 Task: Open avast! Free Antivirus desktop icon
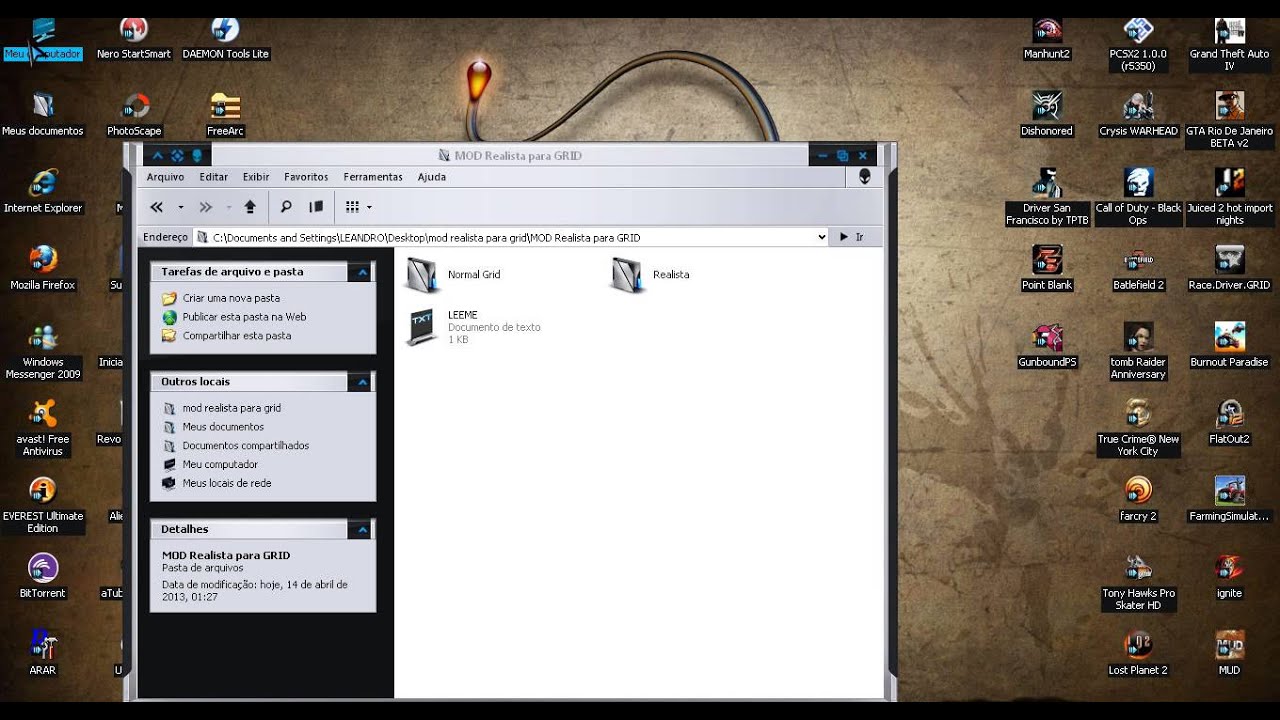[43, 428]
